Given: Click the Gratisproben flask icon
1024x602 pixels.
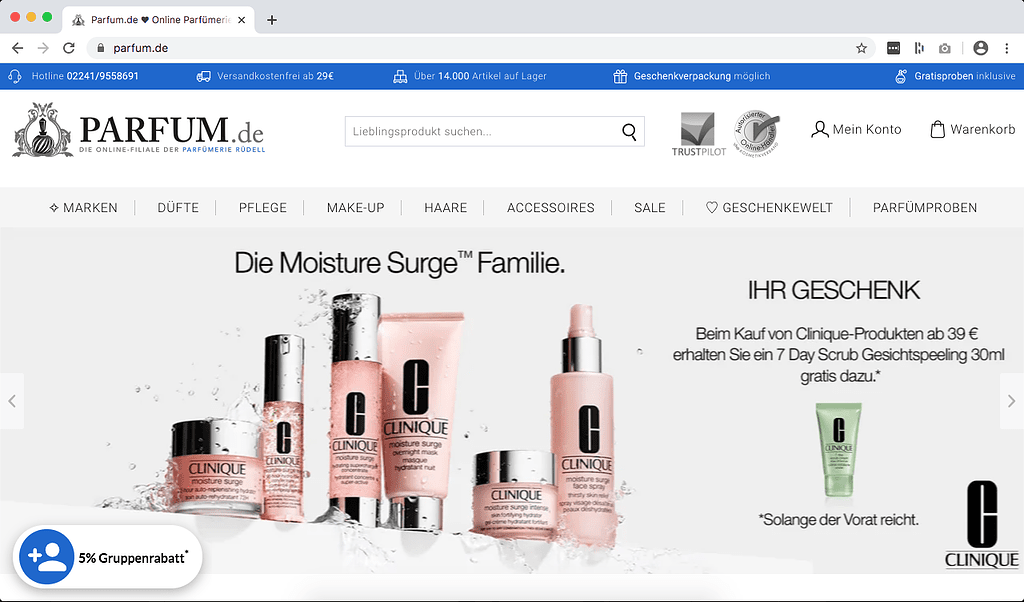Looking at the screenshot, I should [901, 76].
